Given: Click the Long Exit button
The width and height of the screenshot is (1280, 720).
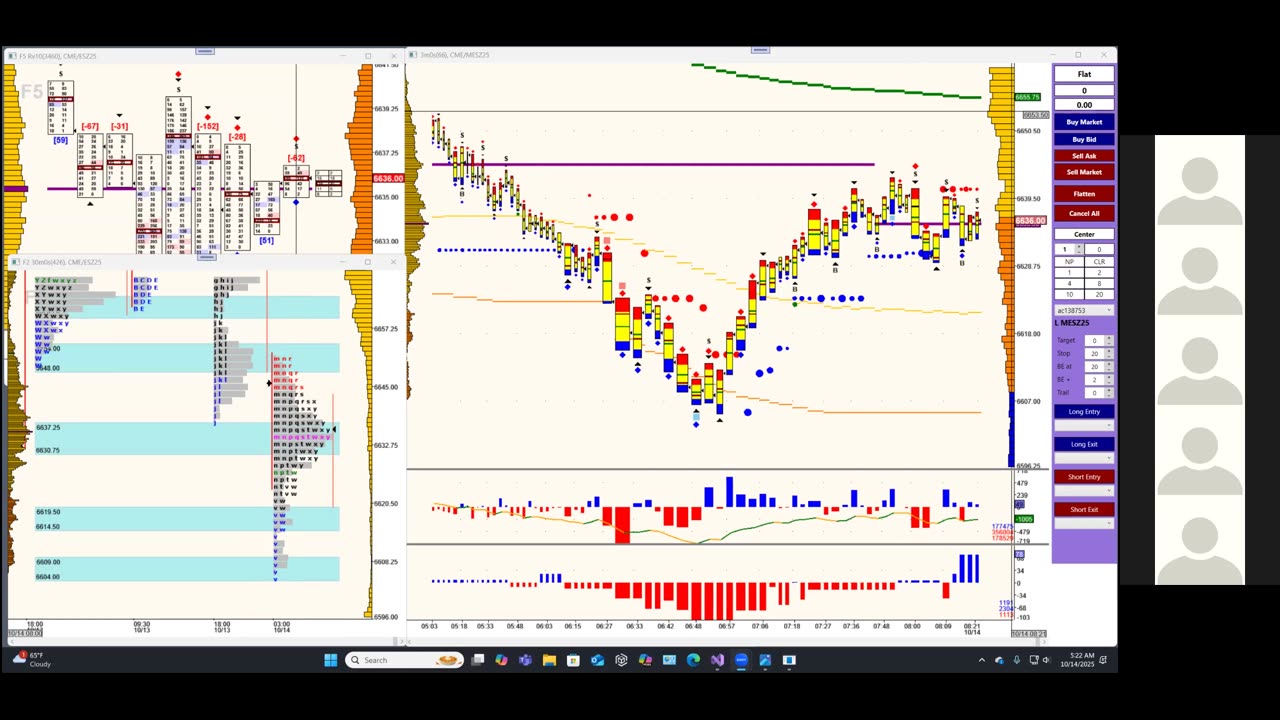Looking at the screenshot, I should (x=1084, y=444).
